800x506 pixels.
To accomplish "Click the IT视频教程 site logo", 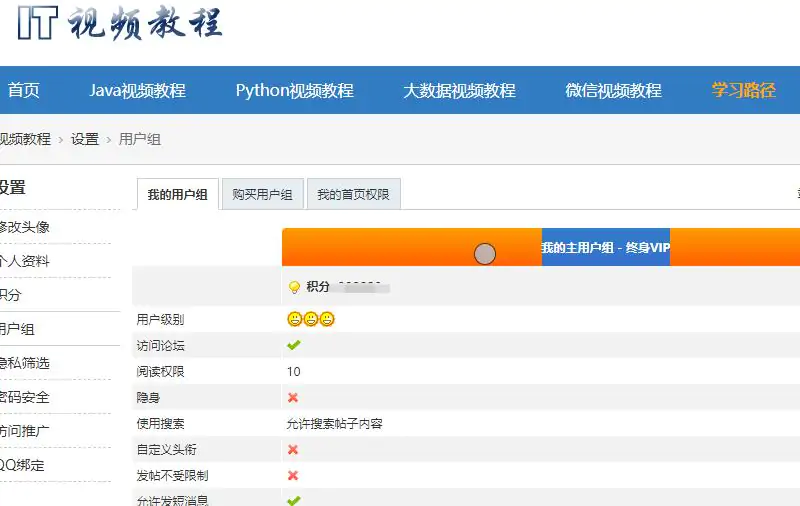I will coord(120,23).
